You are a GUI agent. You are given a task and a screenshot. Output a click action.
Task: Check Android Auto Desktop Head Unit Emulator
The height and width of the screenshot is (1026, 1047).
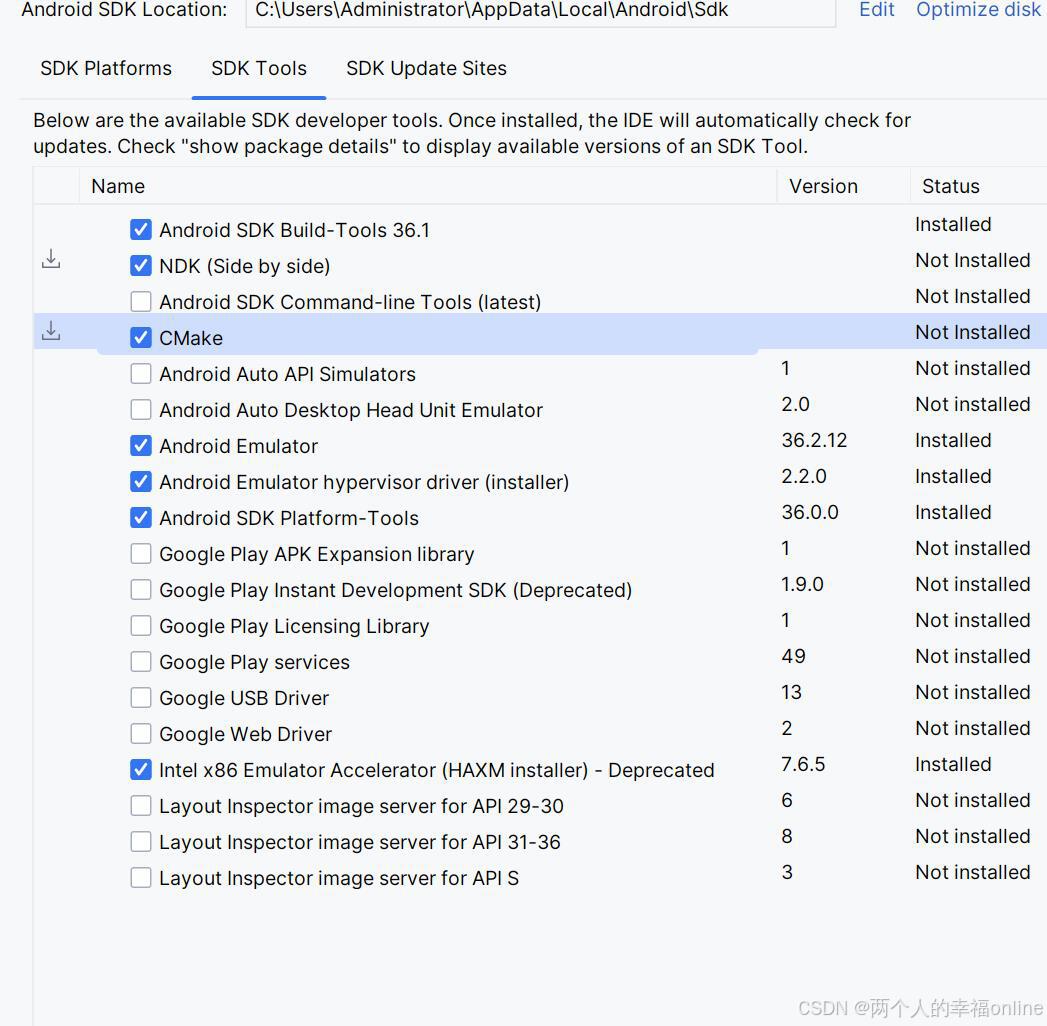(141, 410)
